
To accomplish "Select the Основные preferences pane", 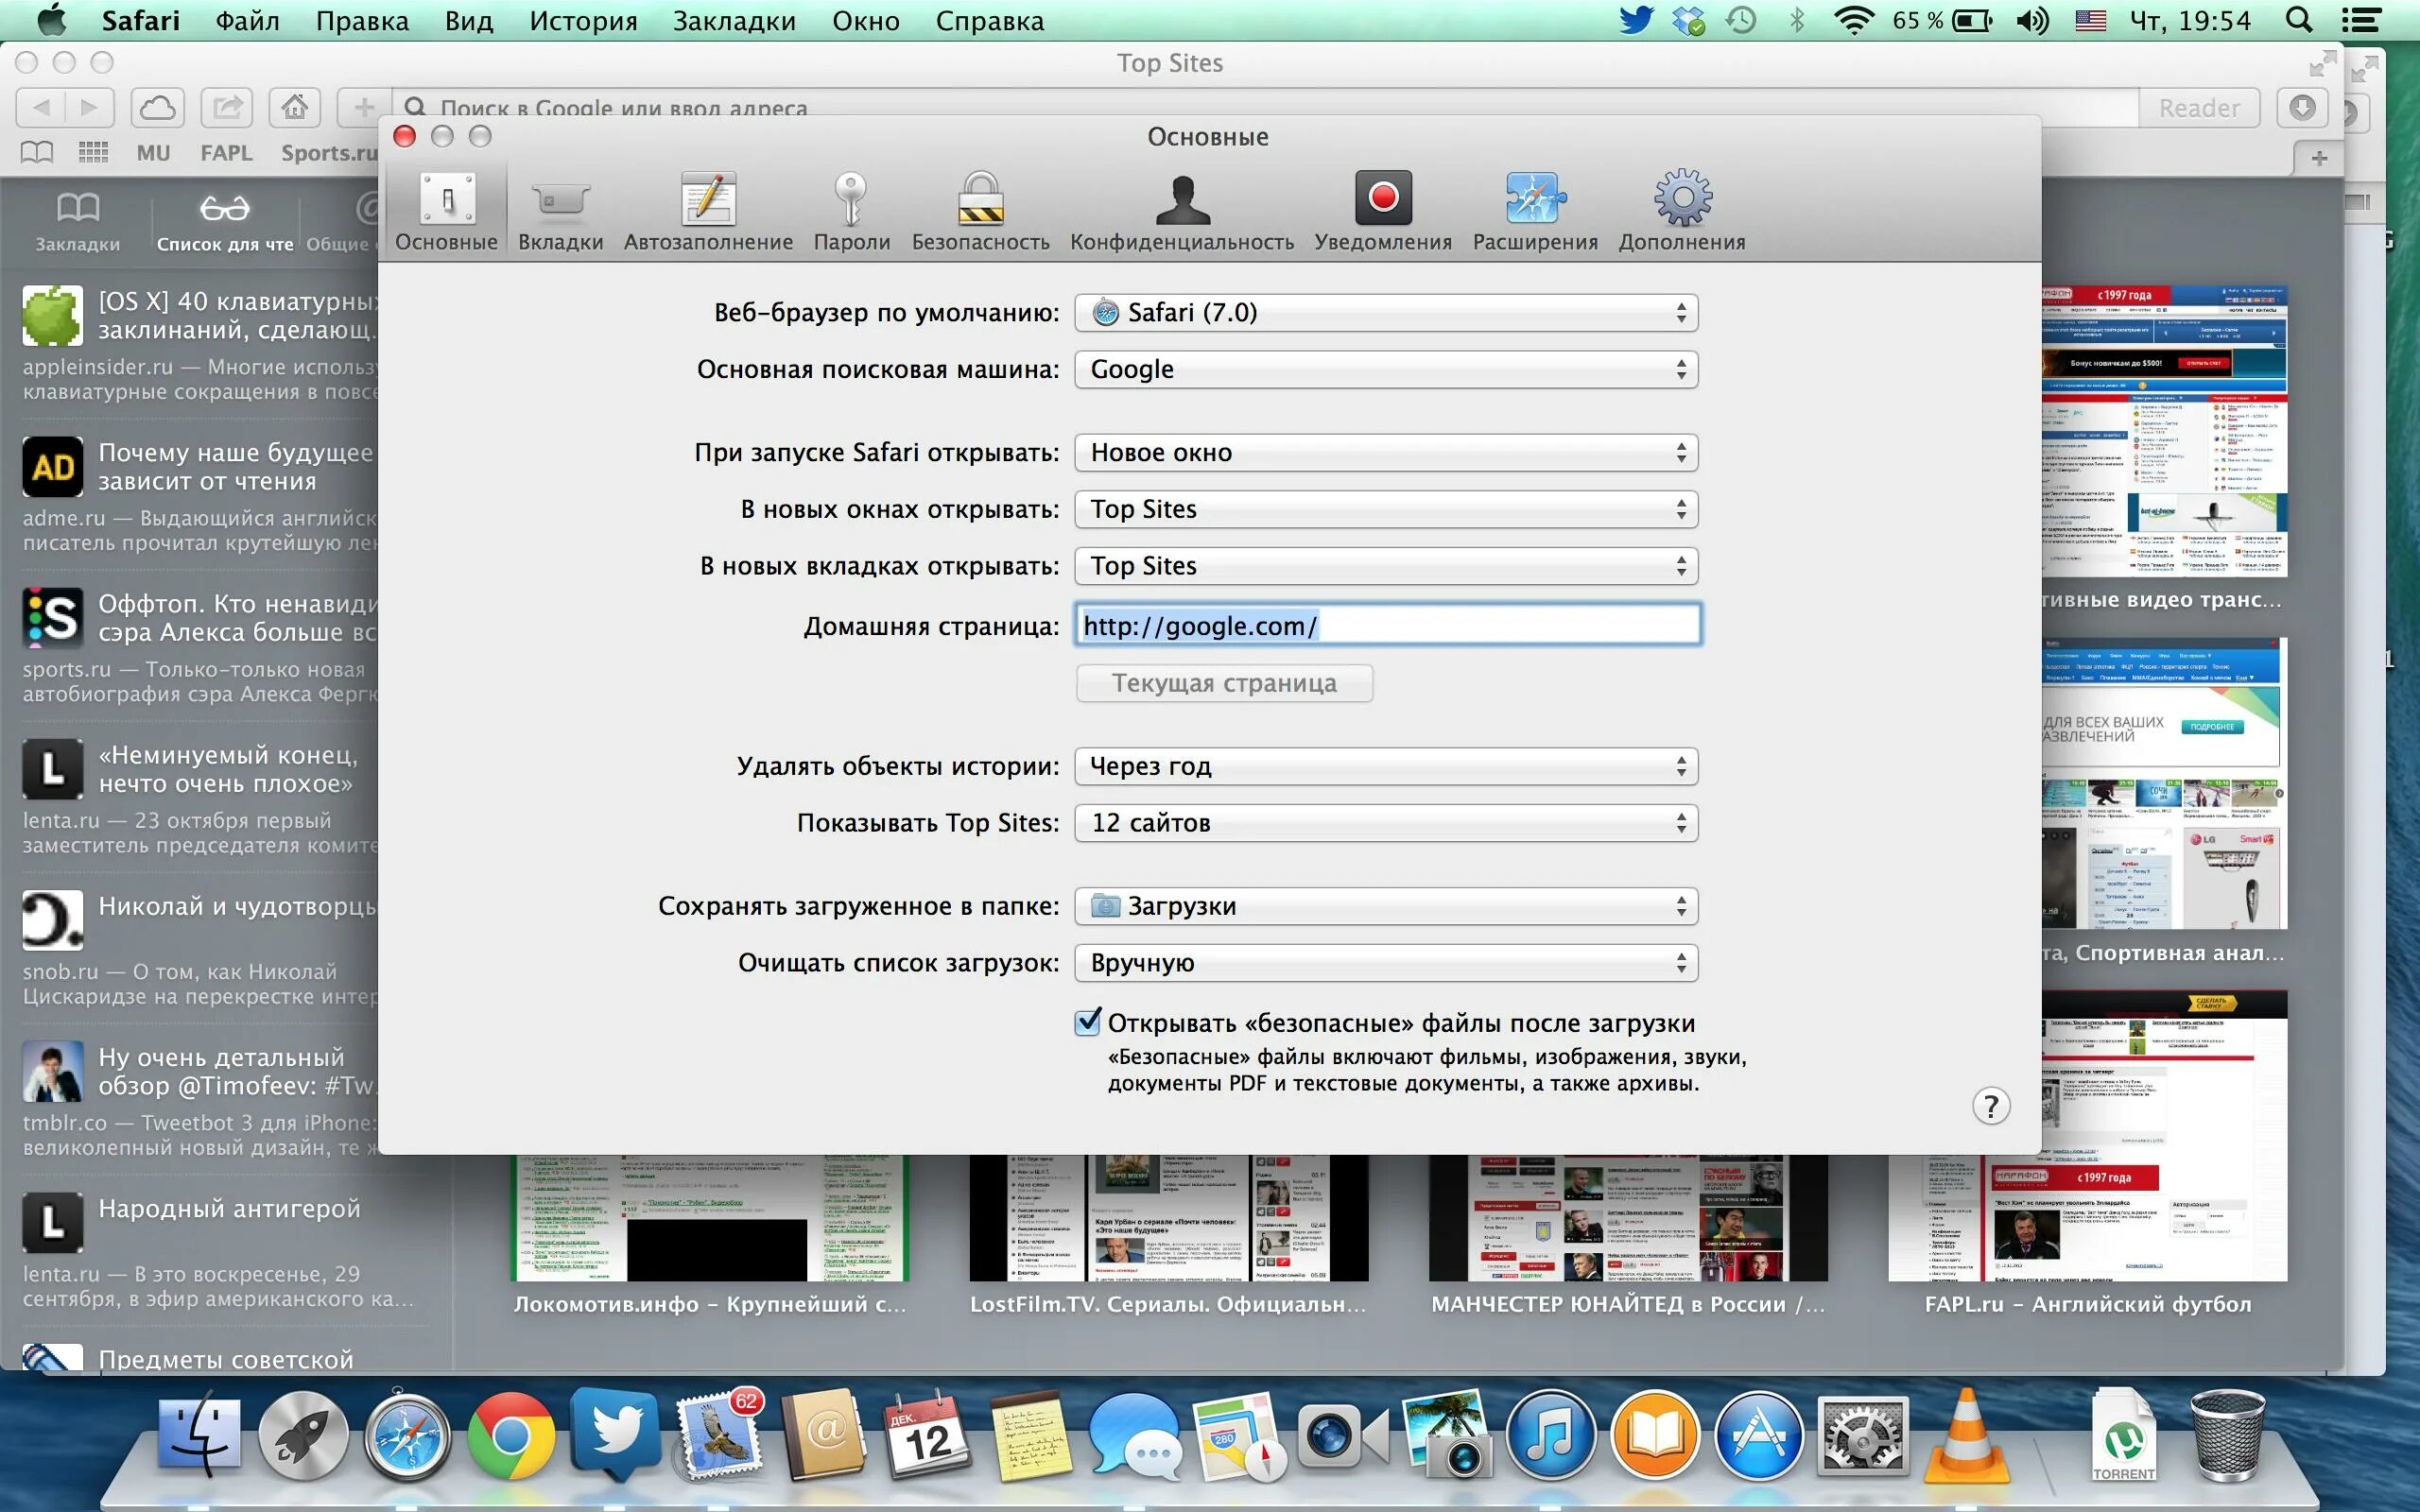I will point(446,212).
